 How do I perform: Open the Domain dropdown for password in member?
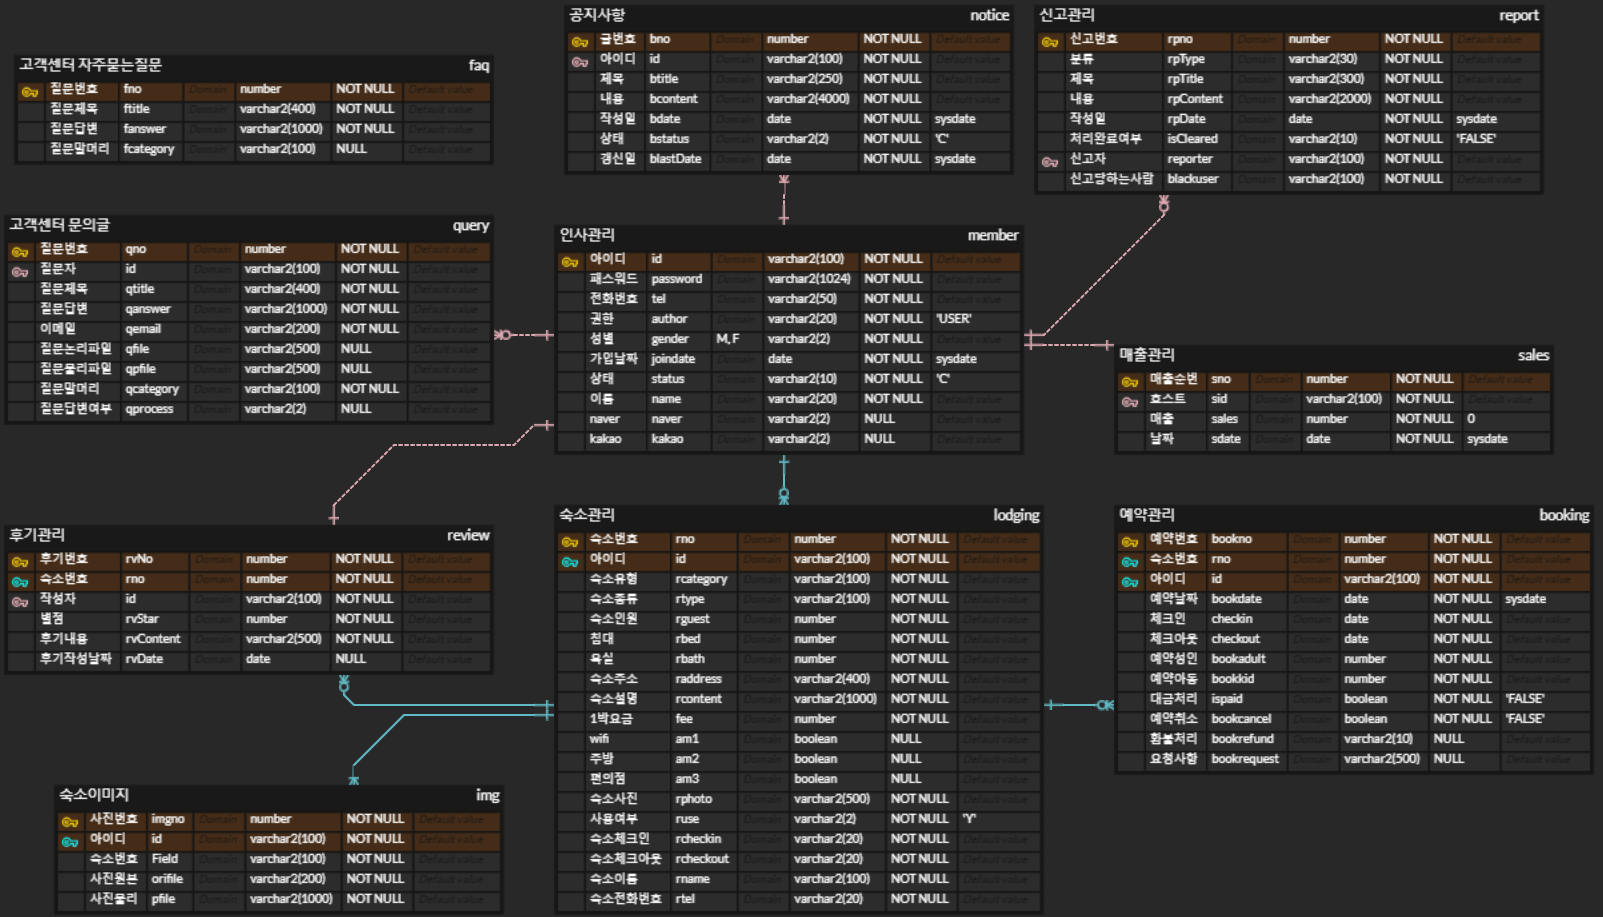point(737,278)
